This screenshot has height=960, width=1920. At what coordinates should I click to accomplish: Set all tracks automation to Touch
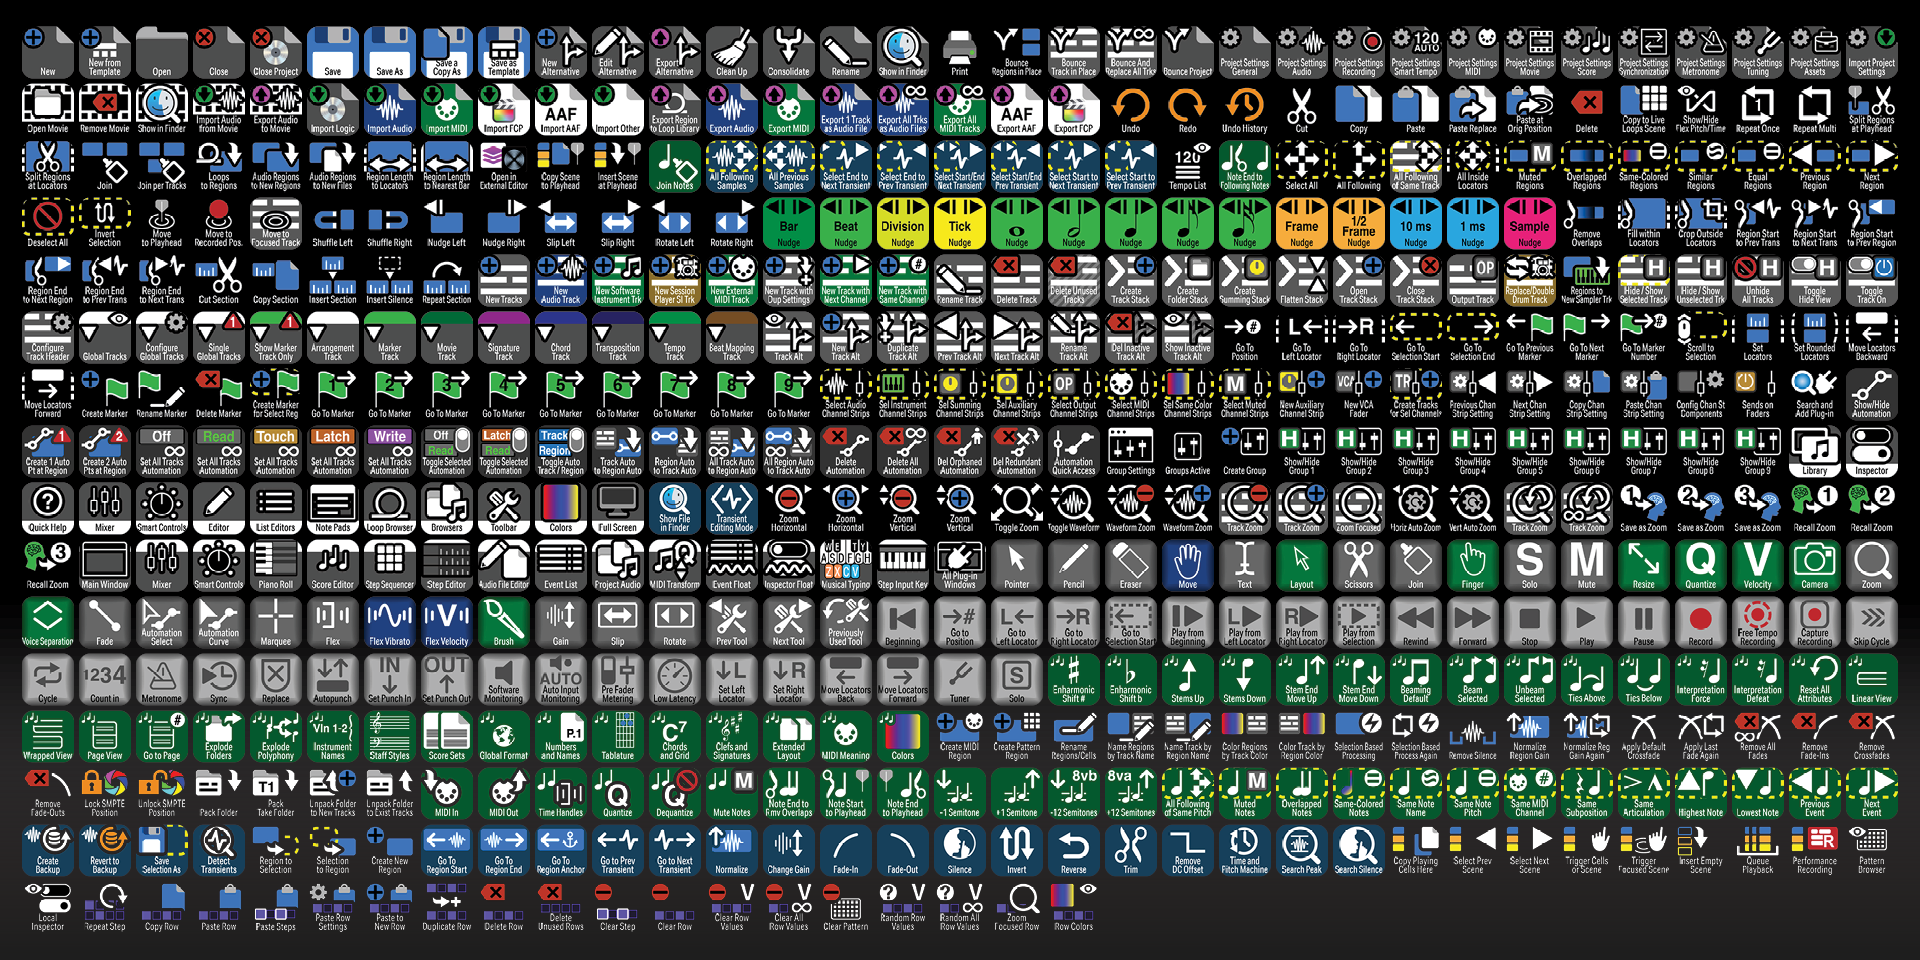pyautogui.click(x=275, y=451)
